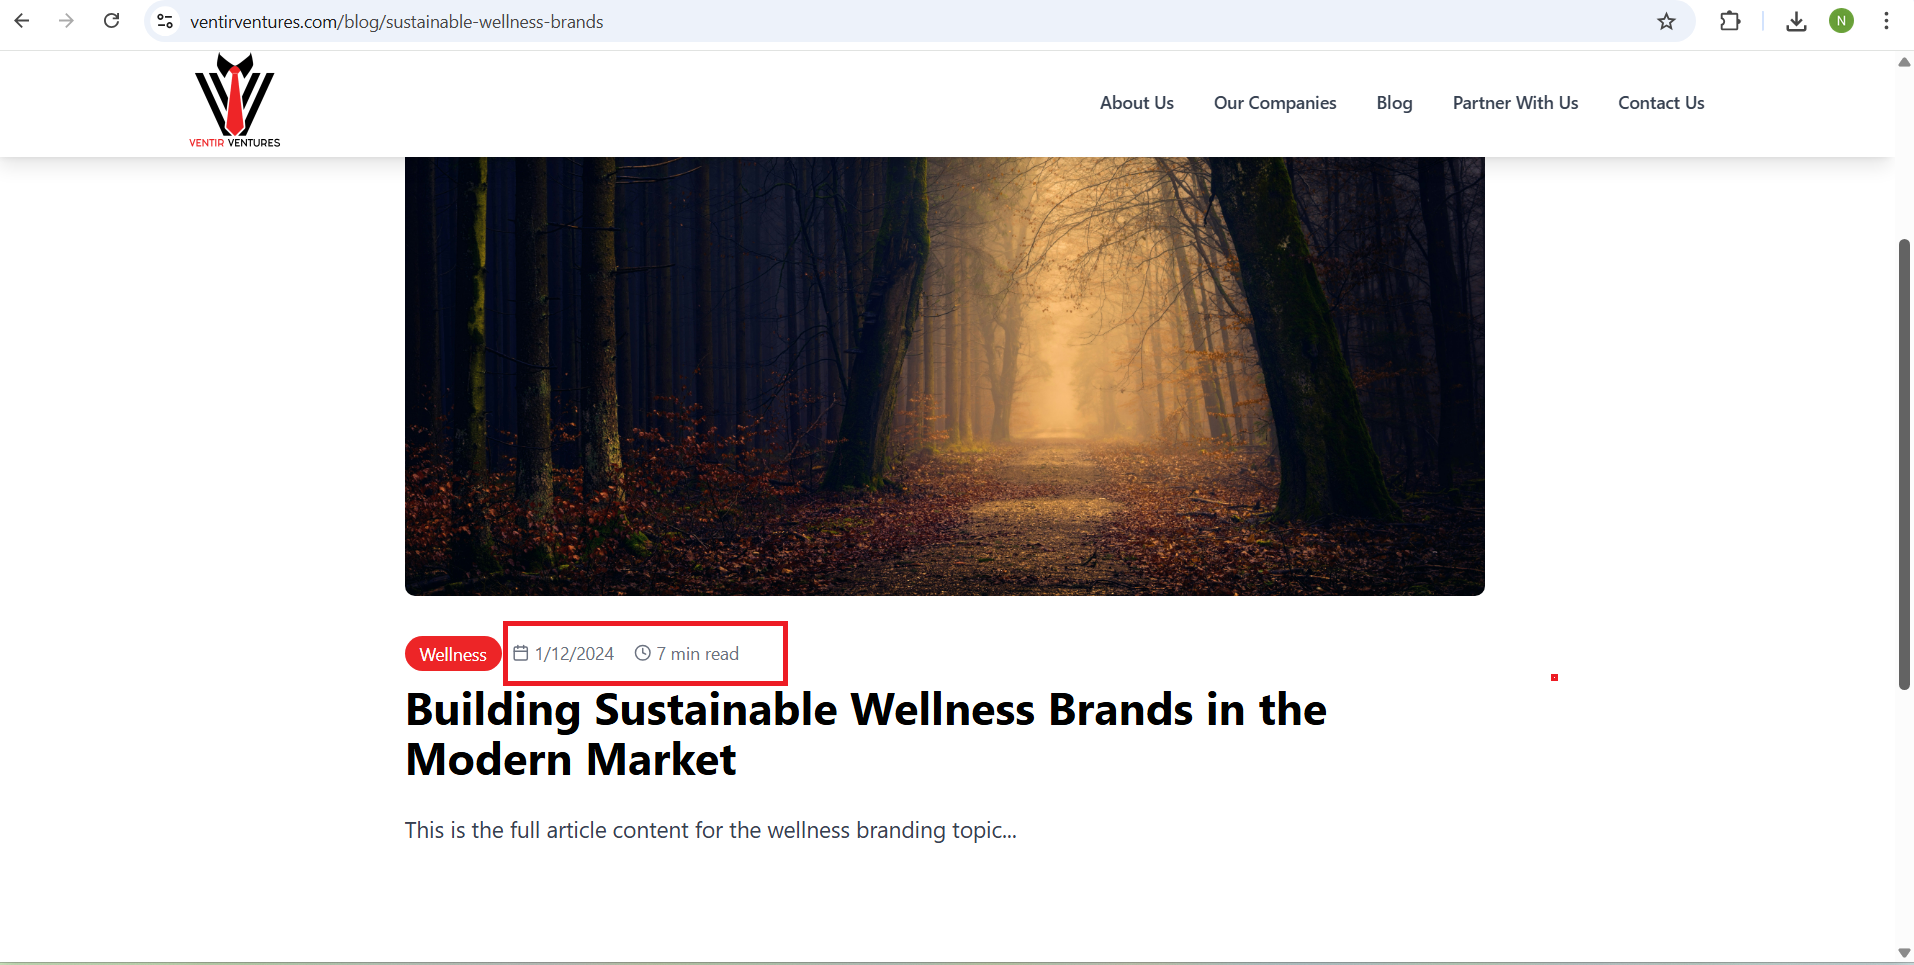Click the red Wellness category tag
1914x965 pixels.
[453, 654]
